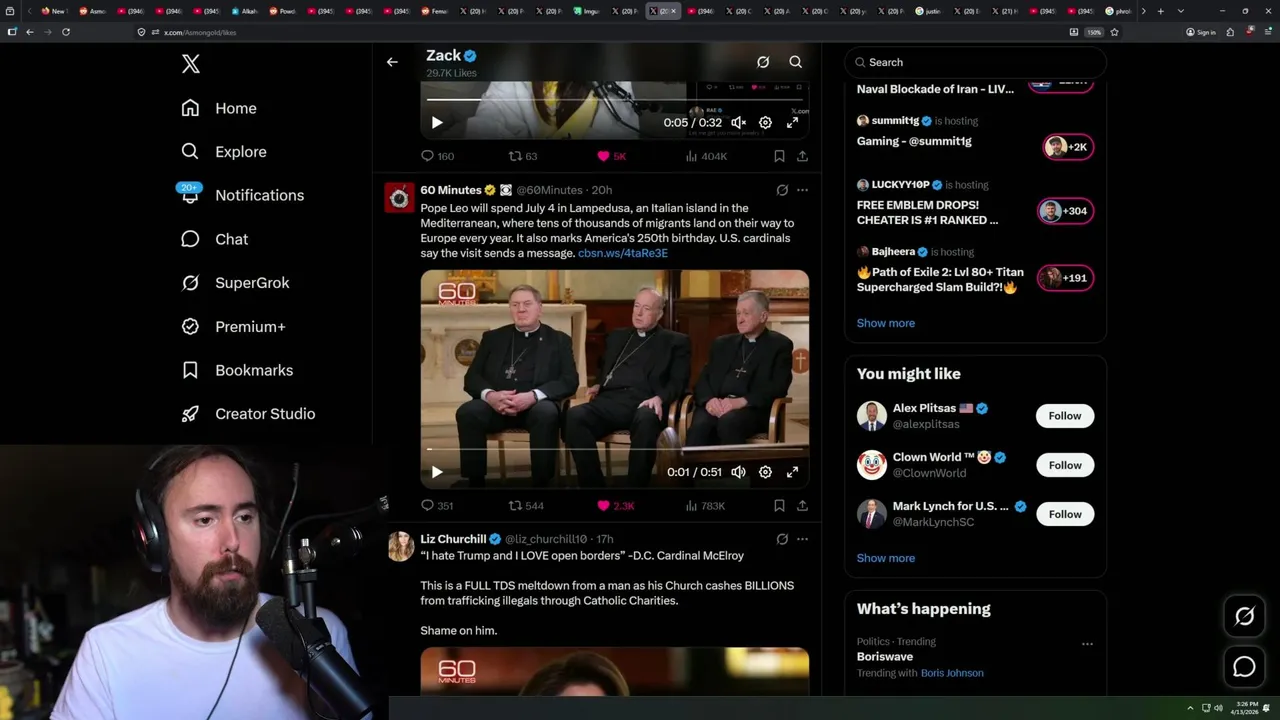Screen dimensions: 1280x720
Task: Open Premium+ in the sidebar
Action: 233,326
